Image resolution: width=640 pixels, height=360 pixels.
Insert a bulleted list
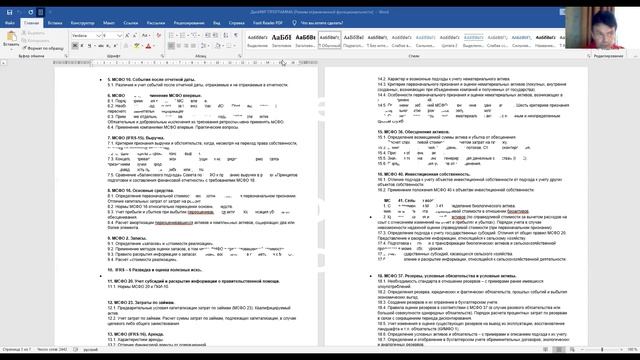171,36
